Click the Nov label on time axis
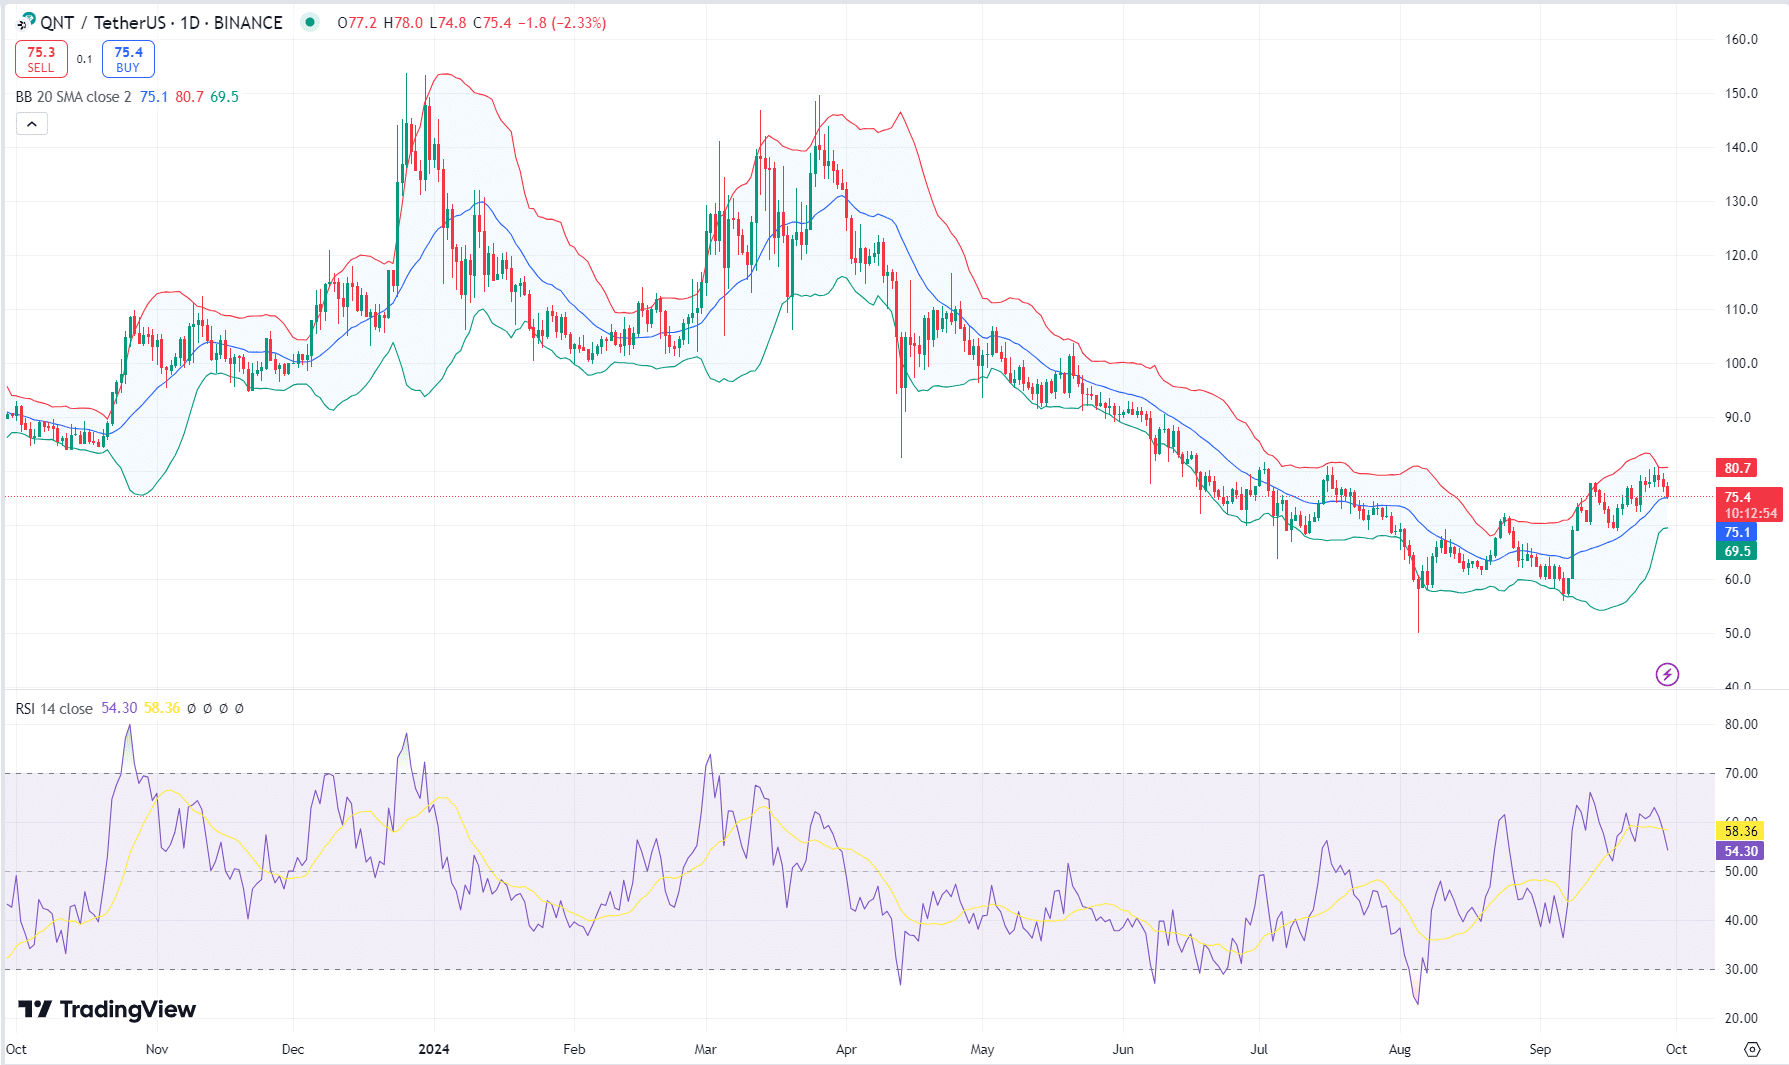 tap(157, 1049)
